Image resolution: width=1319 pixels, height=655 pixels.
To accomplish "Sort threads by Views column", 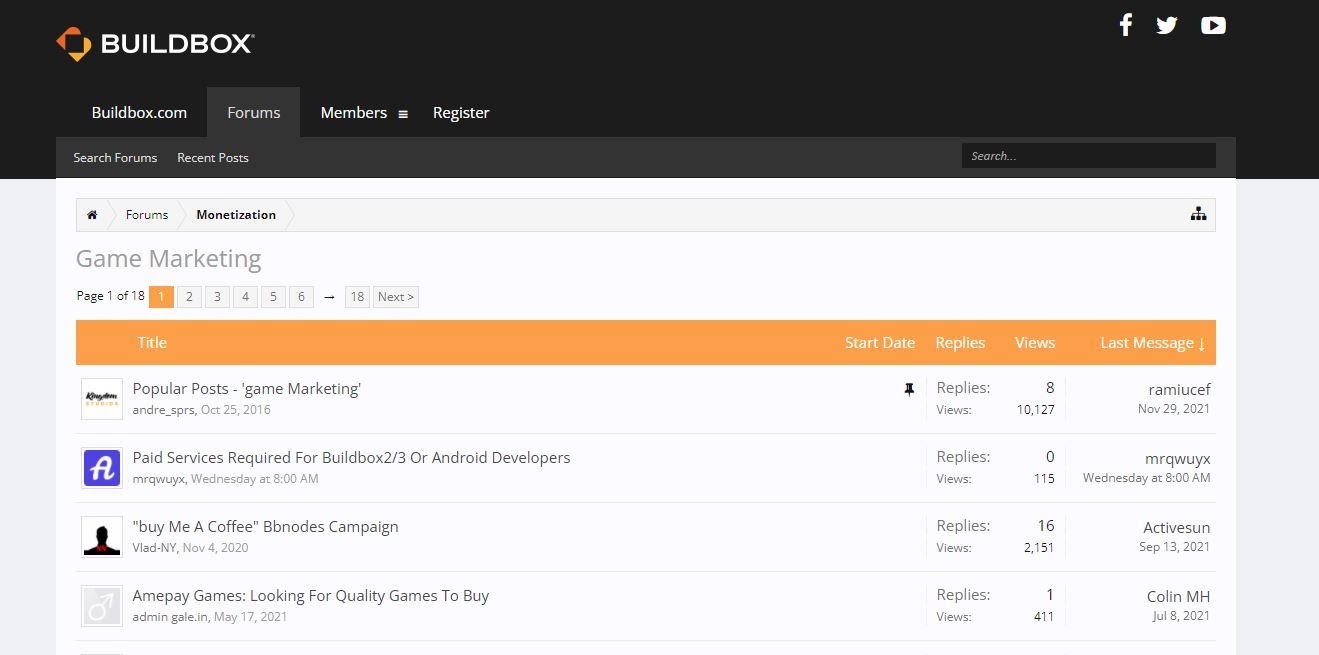I will tap(1035, 342).
